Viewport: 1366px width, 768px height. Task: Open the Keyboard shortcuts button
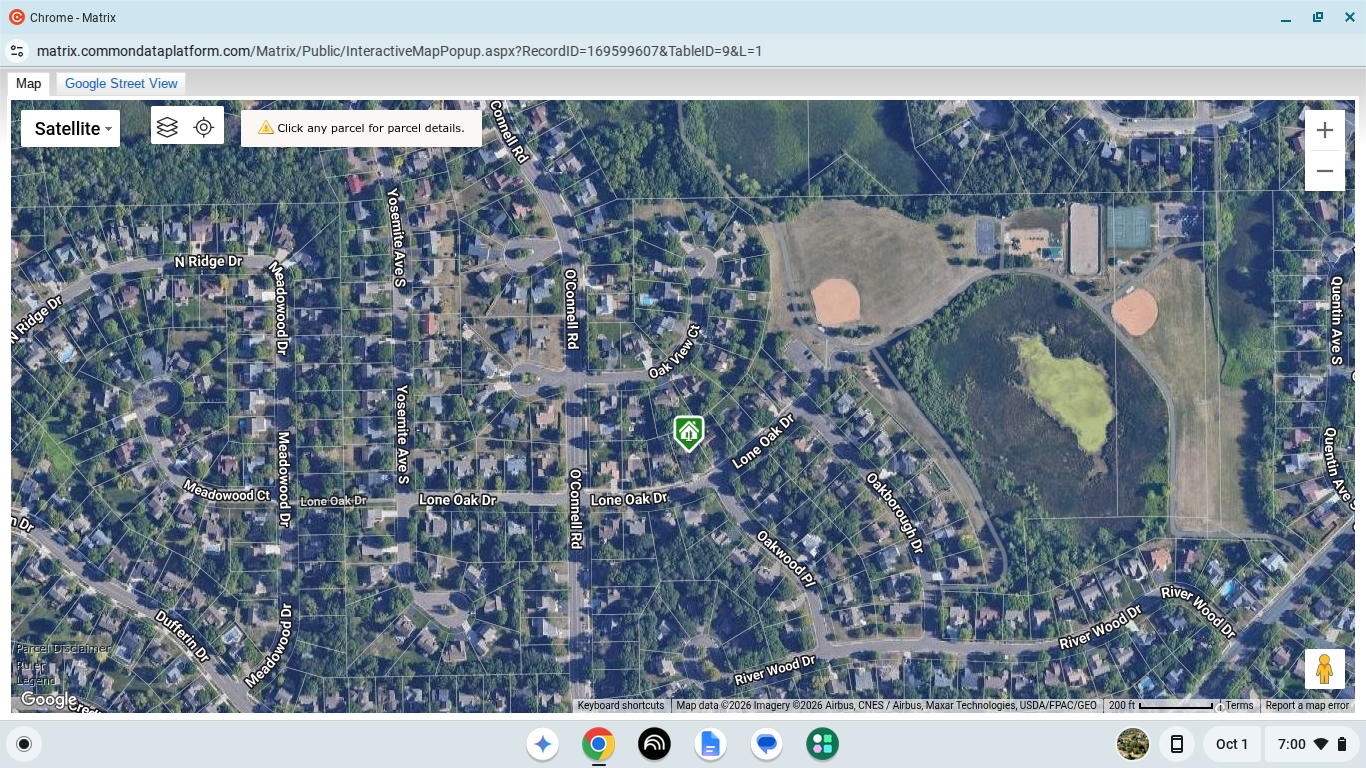tap(621, 705)
